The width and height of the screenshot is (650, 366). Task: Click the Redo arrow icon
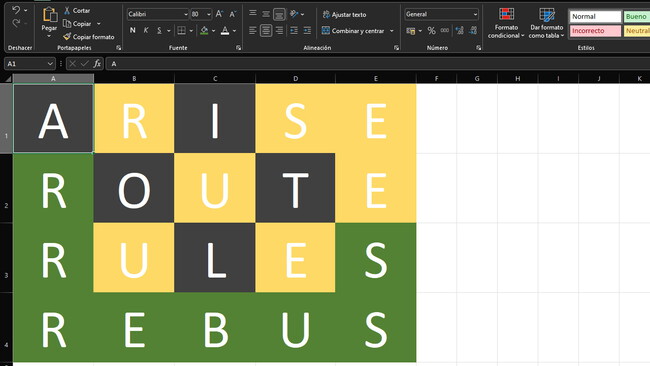(16, 23)
